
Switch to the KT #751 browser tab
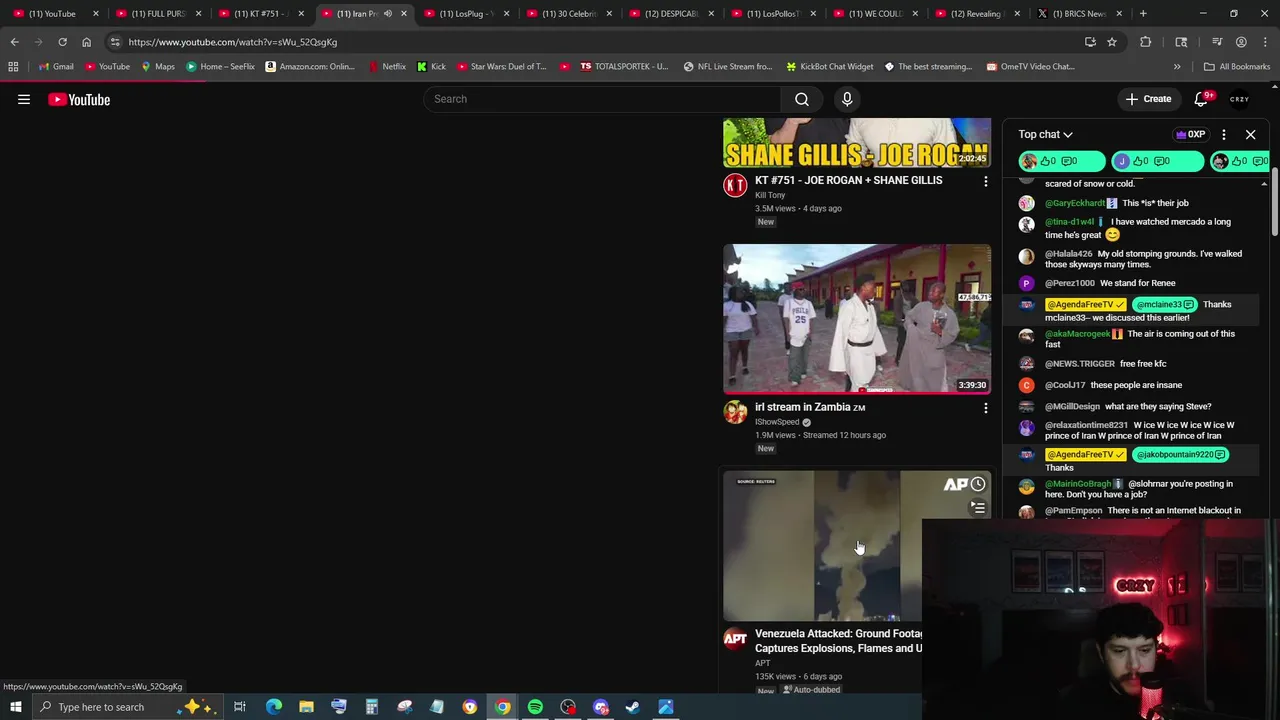pyautogui.click(x=260, y=14)
